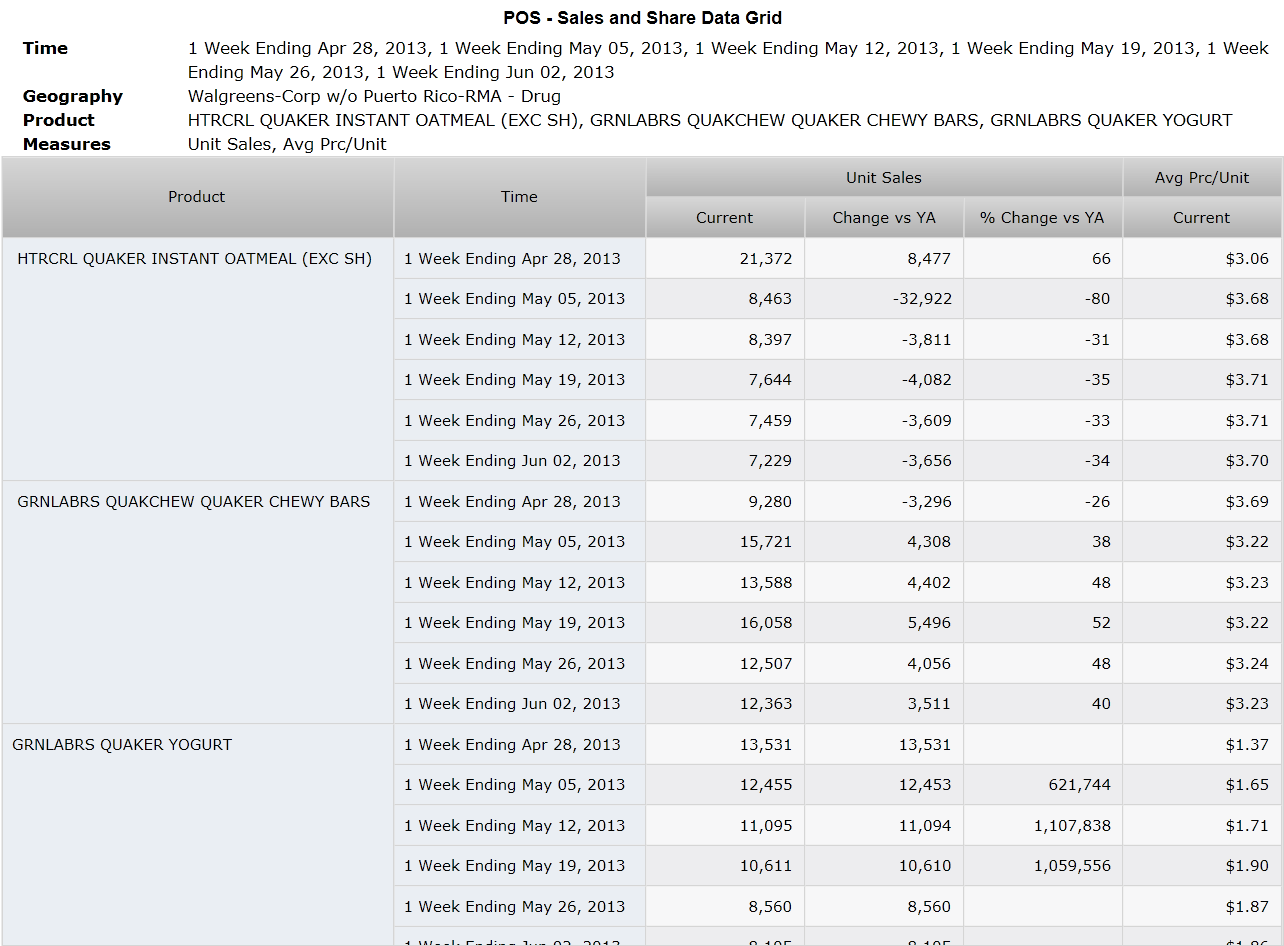The height and width of the screenshot is (946, 1284).
Task: Click the 7,229 unit sales cell
Action: [725, 461]
